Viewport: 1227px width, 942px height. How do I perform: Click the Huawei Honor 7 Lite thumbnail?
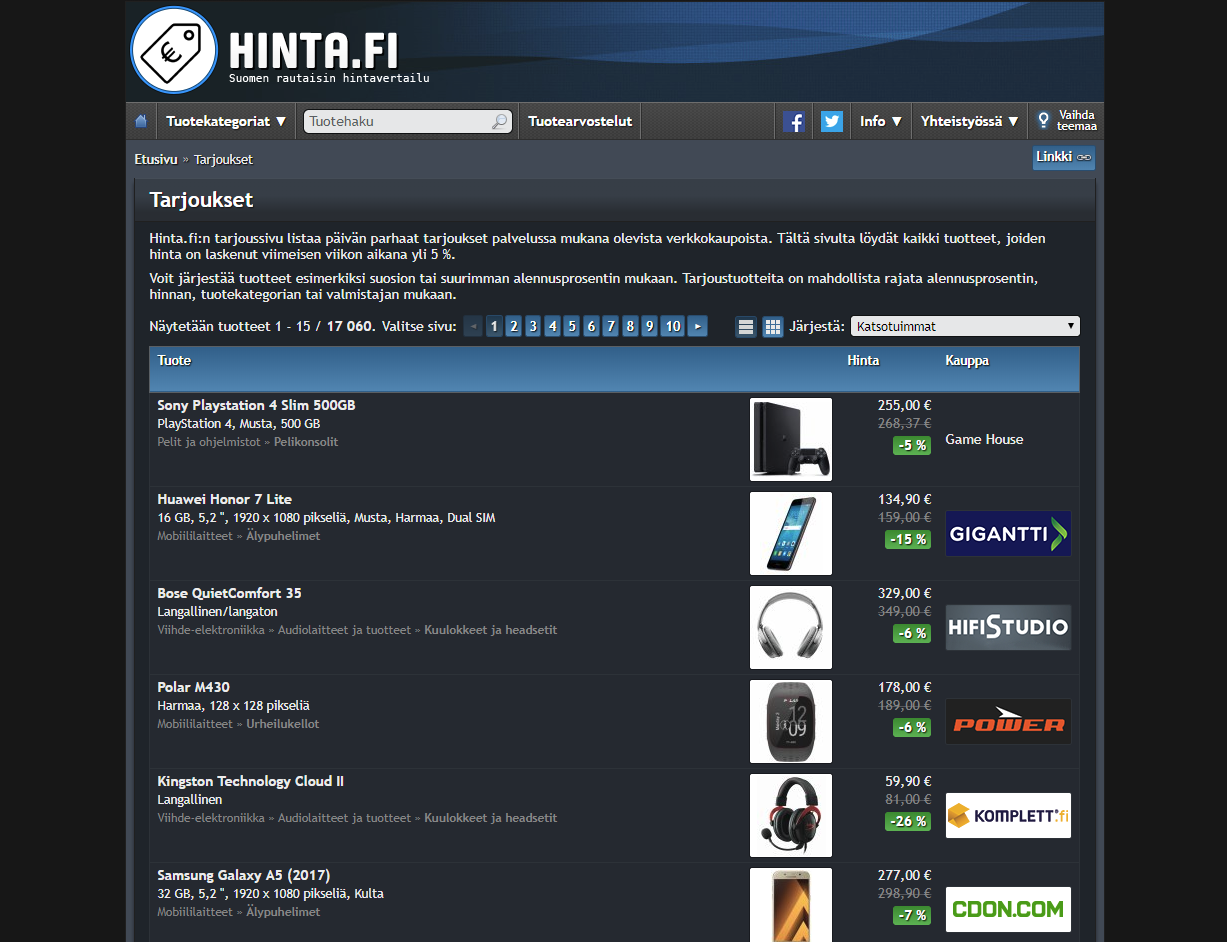tap(791, 533)
